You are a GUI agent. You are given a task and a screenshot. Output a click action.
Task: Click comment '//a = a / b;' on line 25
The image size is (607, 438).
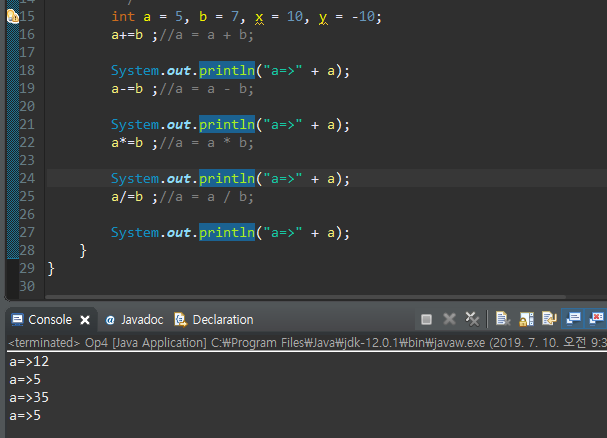click(207, 198)
